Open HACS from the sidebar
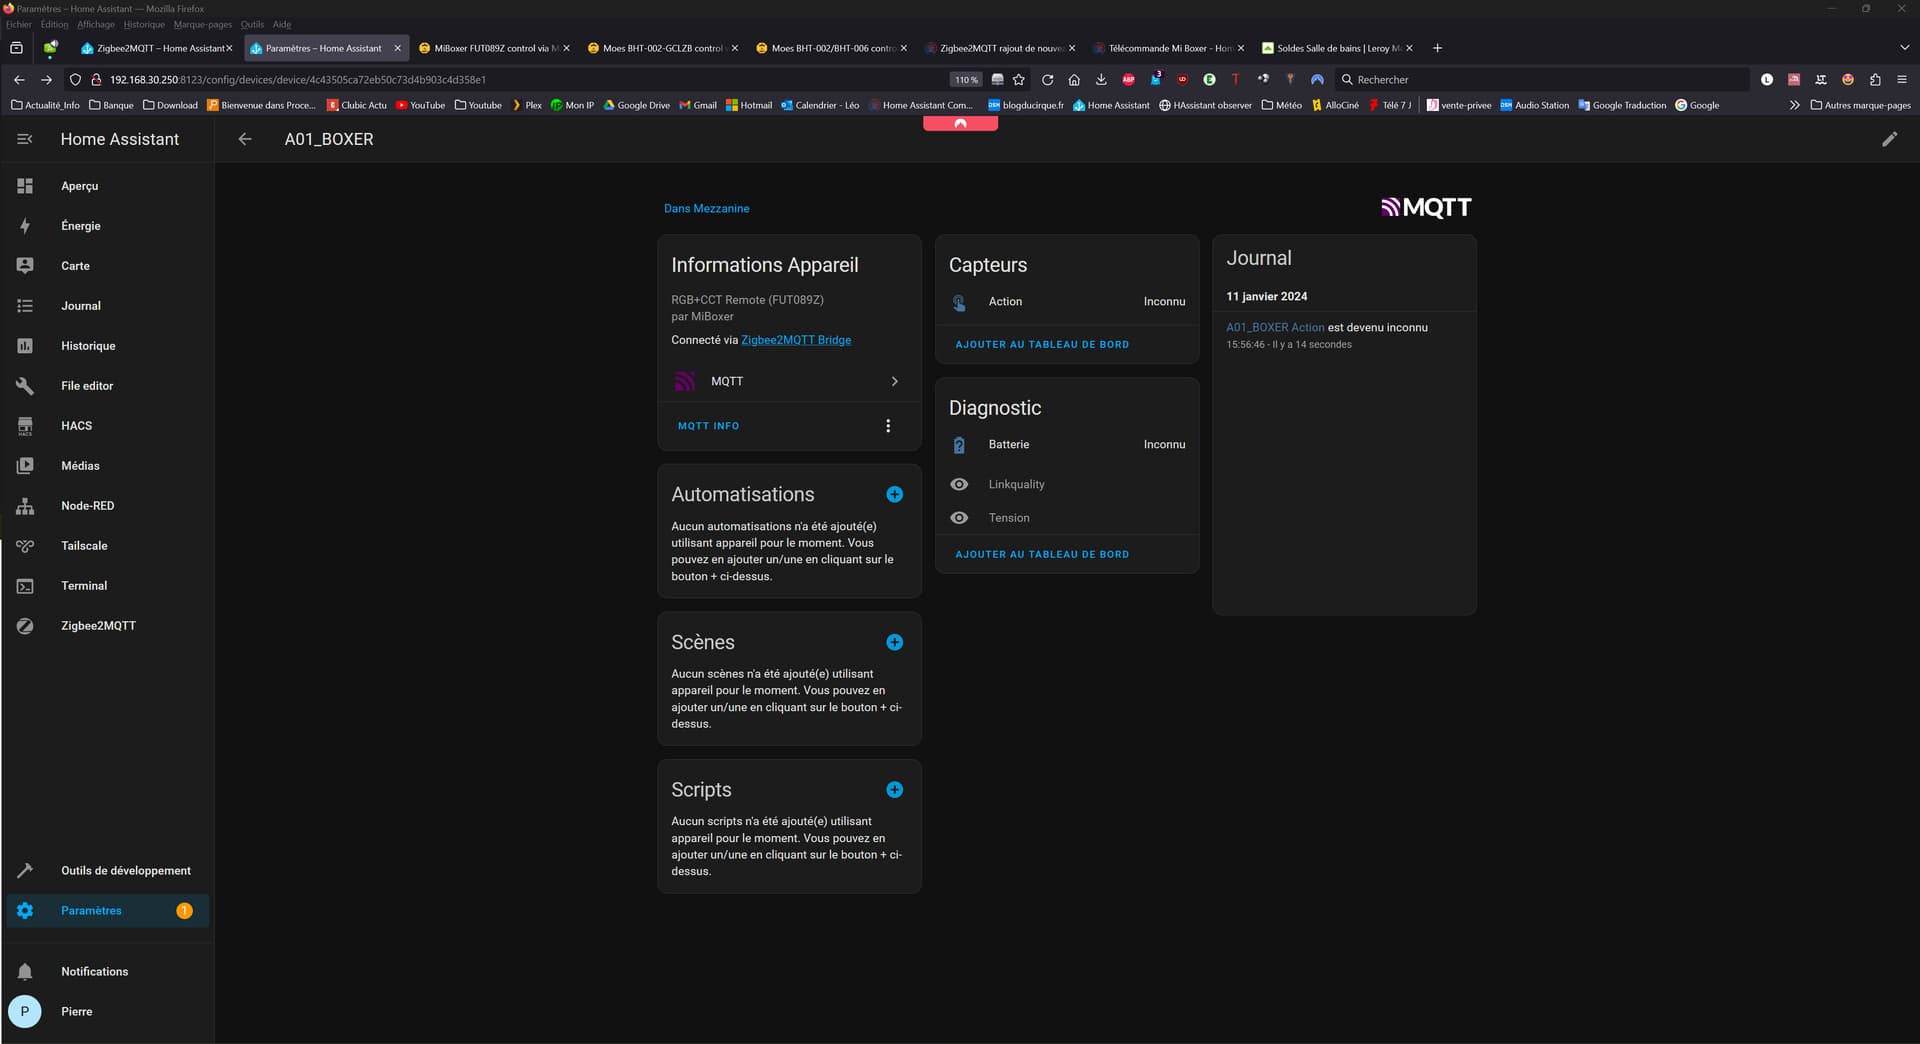The width and height of the screenshot is (1920, 1044). pos(76,426)
